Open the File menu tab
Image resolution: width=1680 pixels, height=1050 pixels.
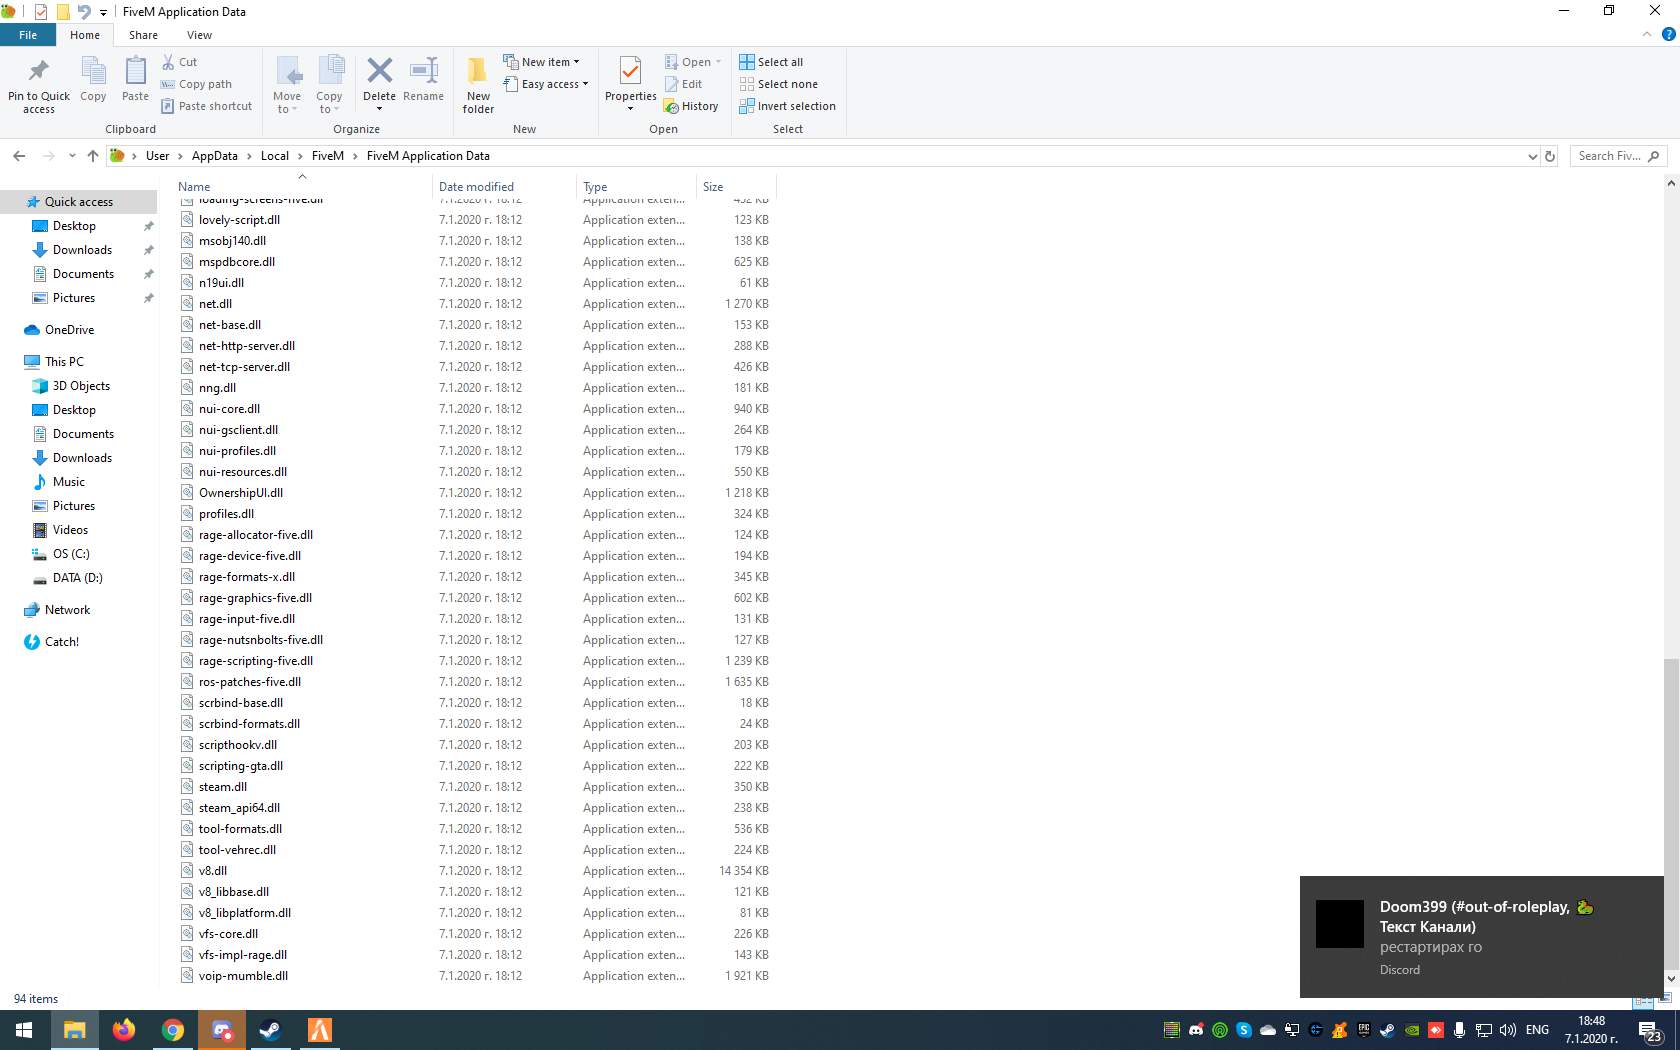28,35
